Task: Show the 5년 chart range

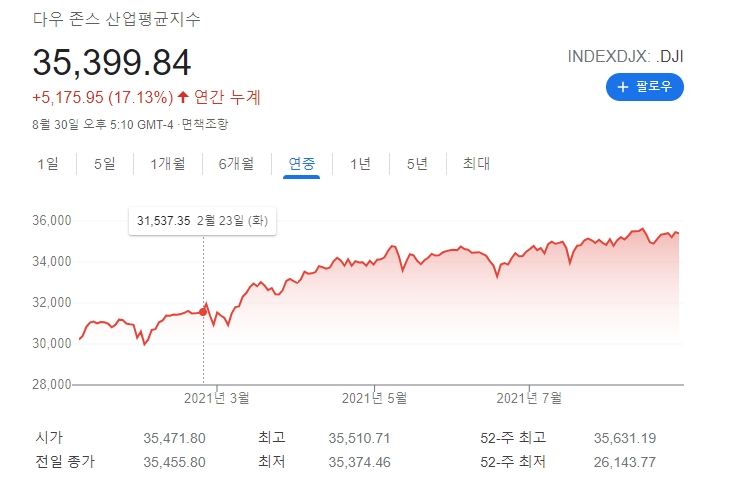Action: [x=417, y=164]
